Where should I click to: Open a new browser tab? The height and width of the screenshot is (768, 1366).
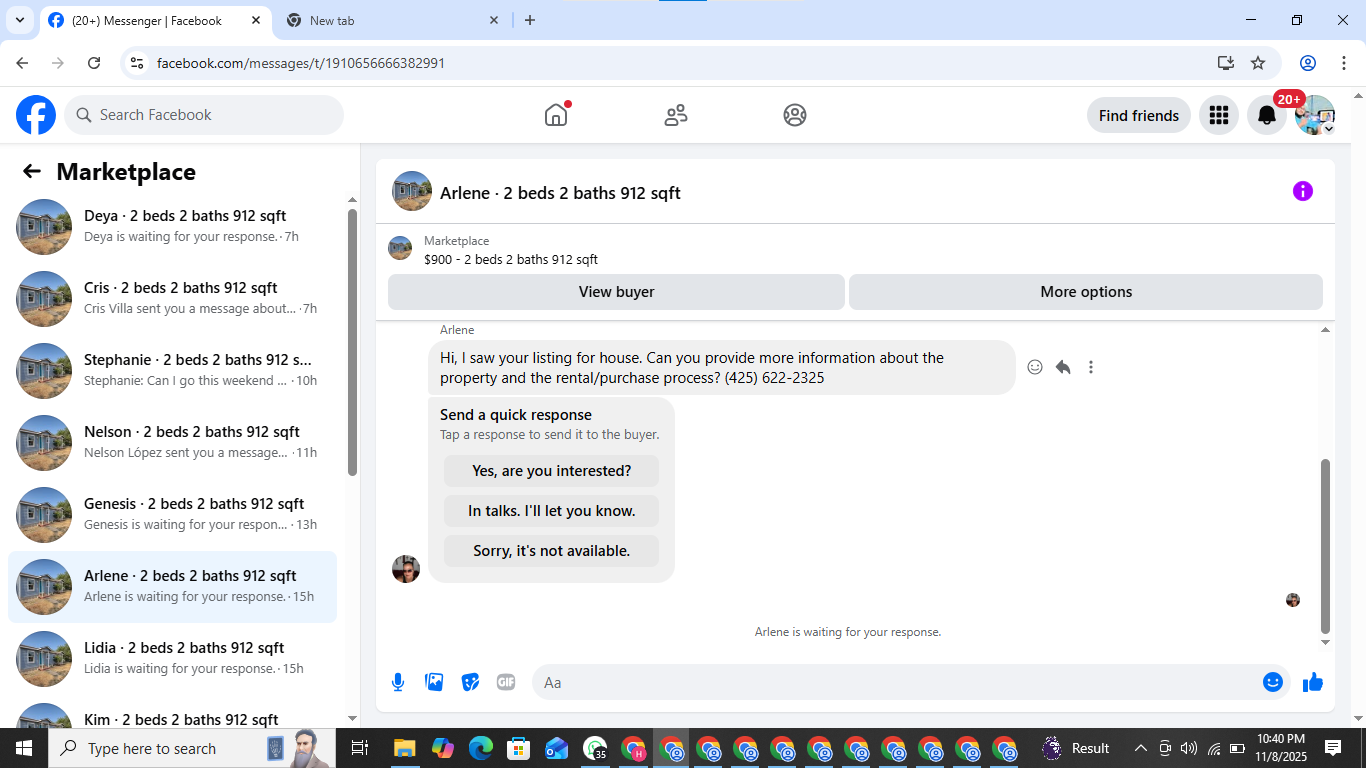click(530, 20)
